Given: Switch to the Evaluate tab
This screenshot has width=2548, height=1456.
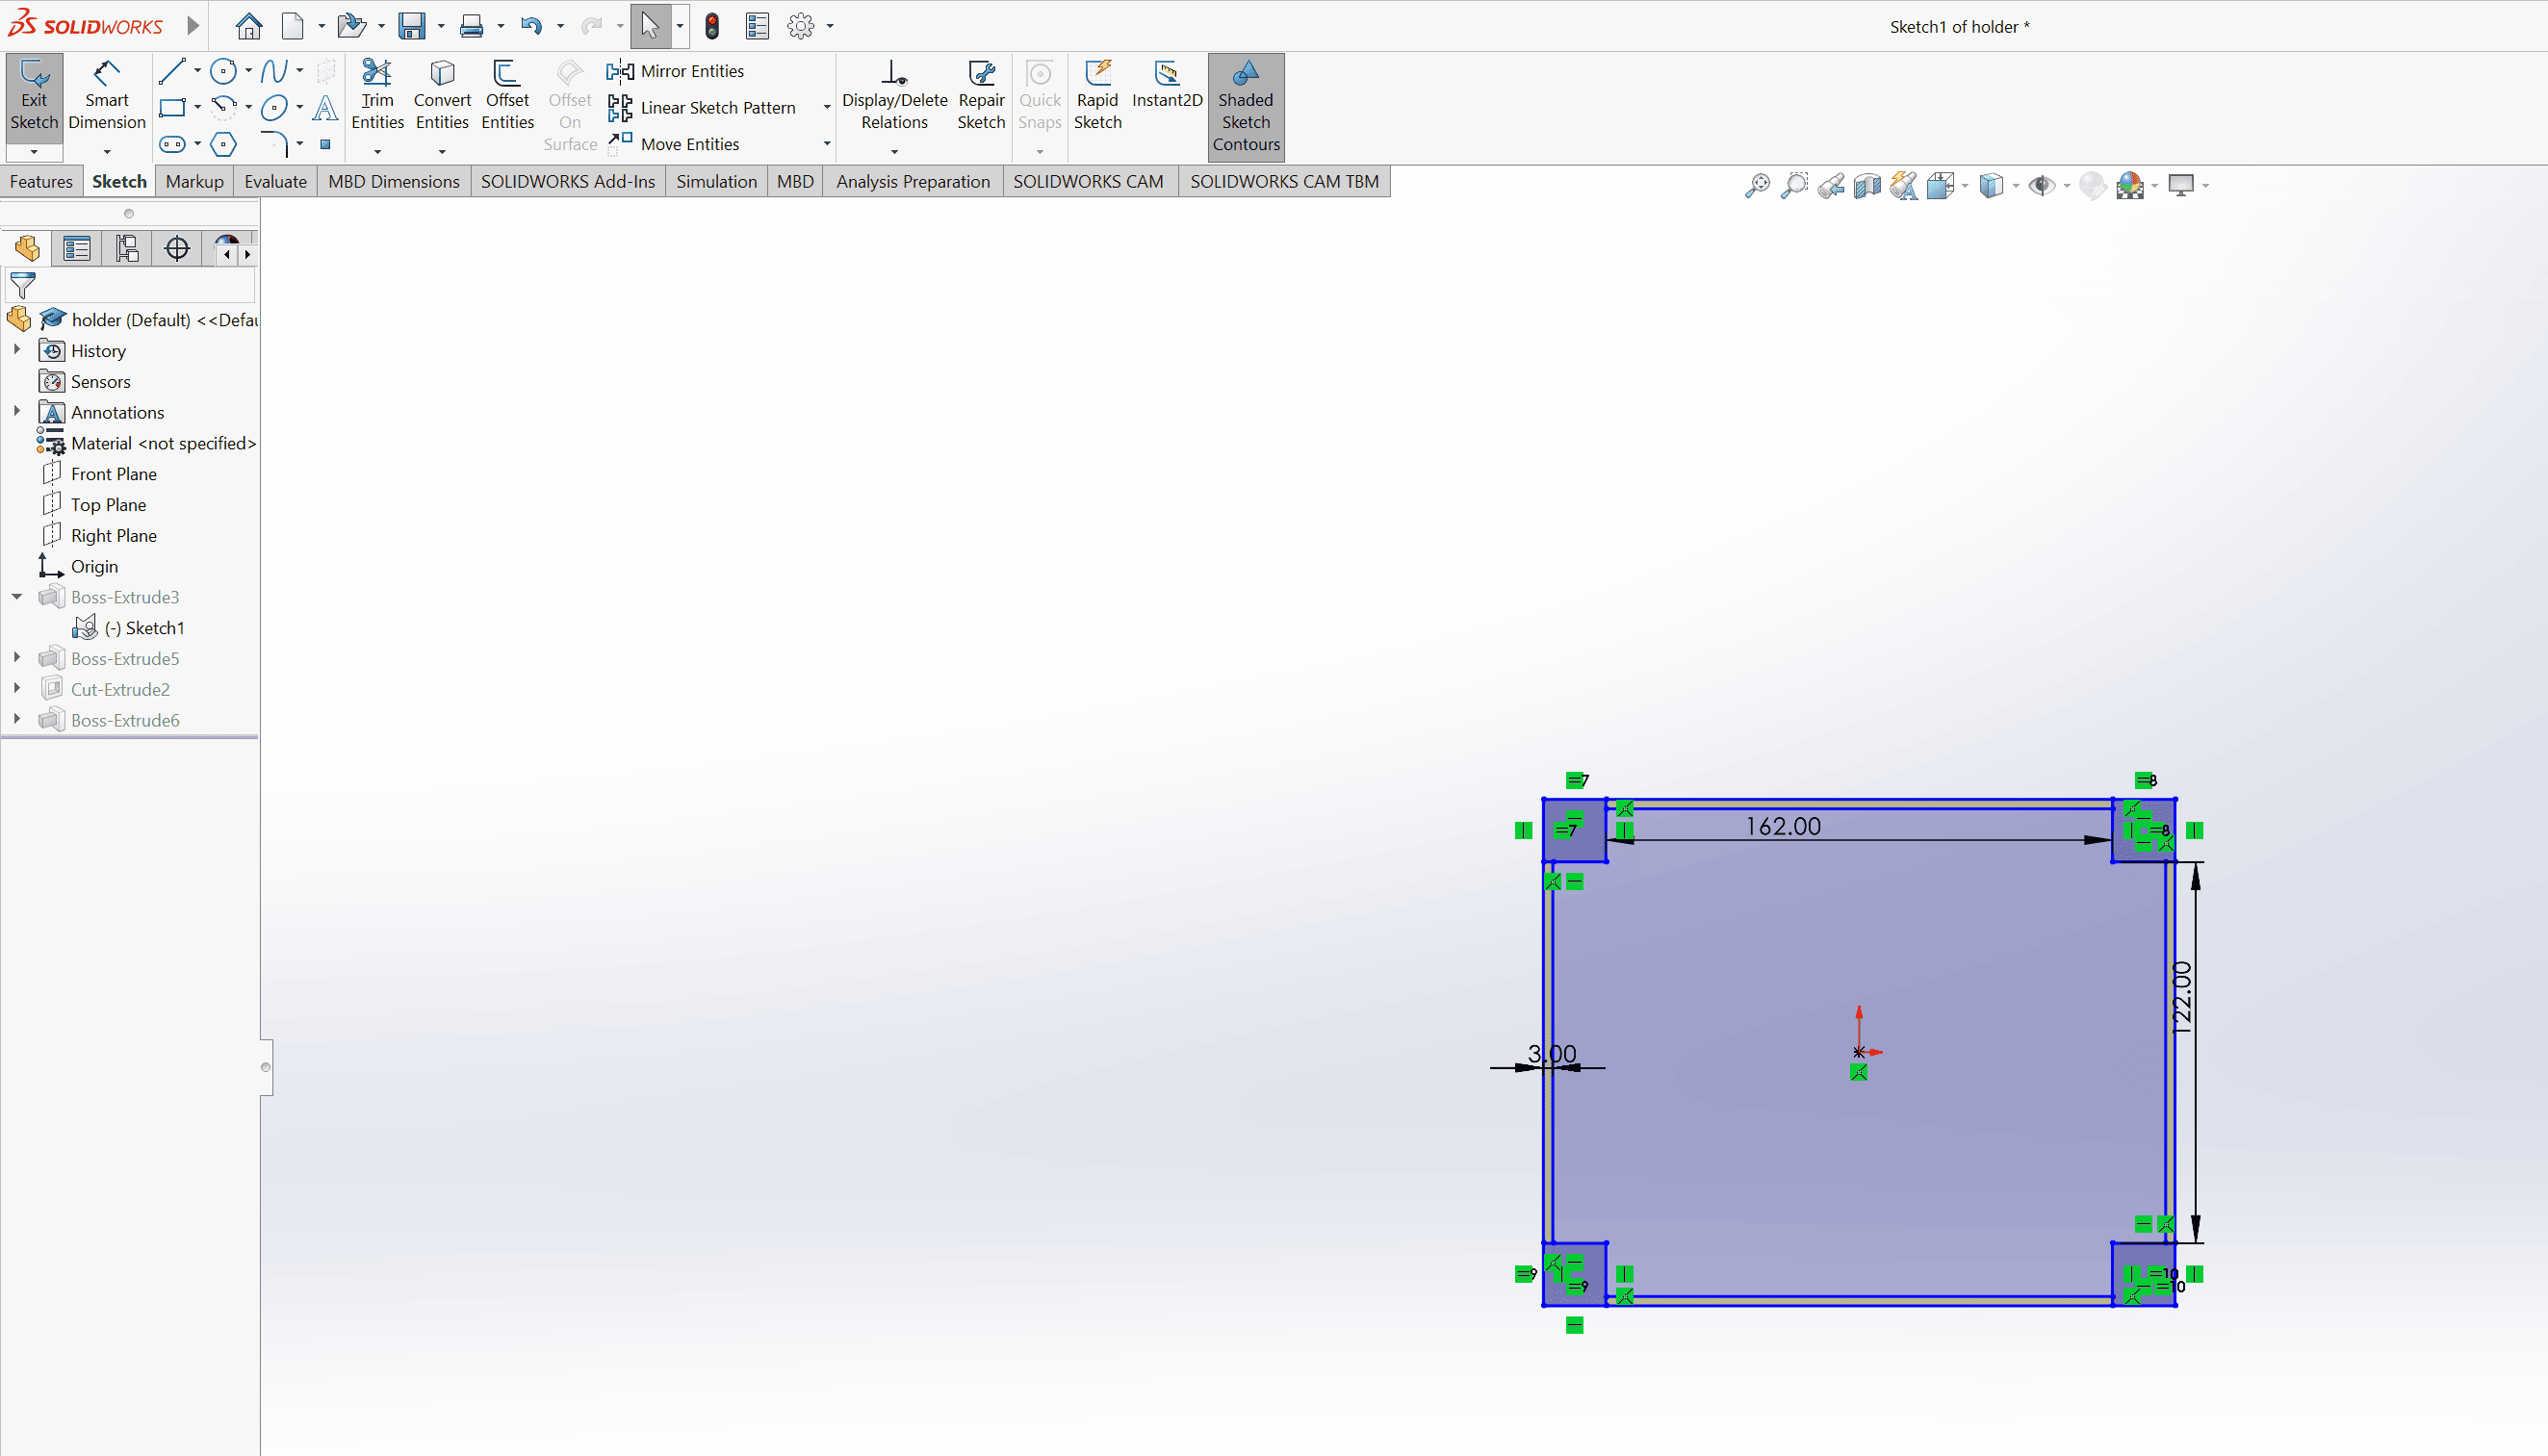Looking at the screenshot, I should (276, 181).
